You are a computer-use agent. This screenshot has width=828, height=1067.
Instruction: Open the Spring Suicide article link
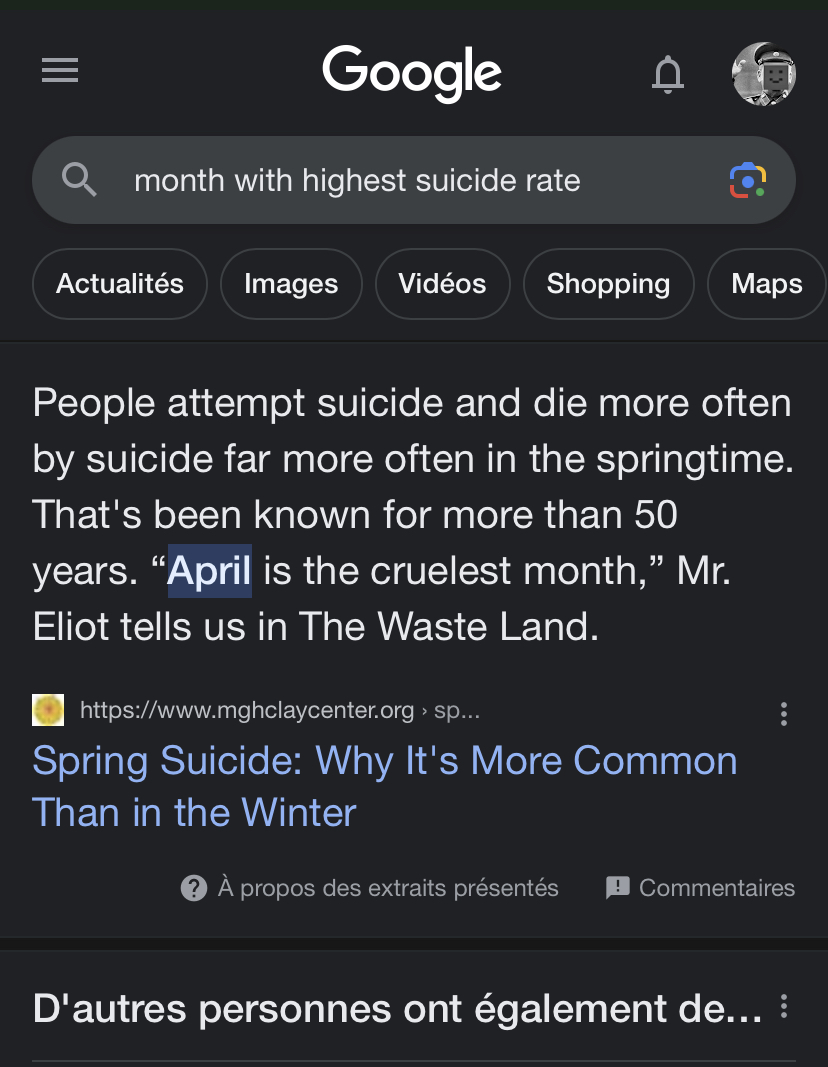384,786
